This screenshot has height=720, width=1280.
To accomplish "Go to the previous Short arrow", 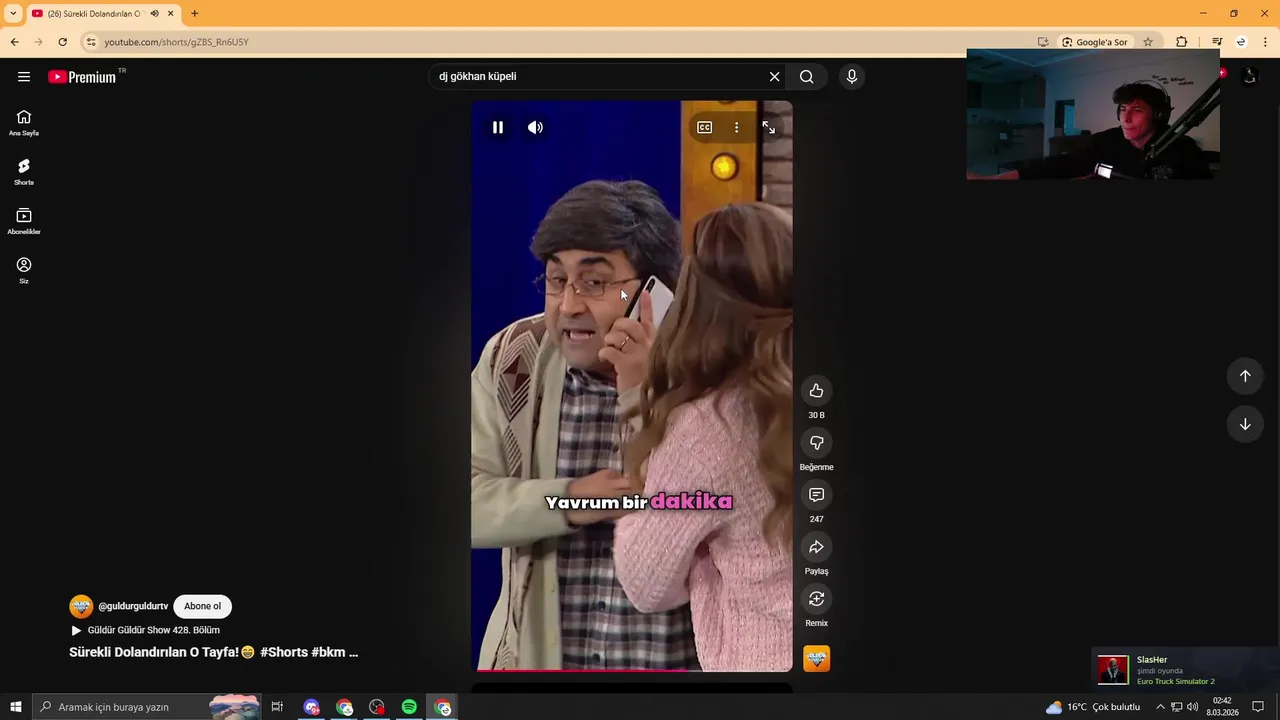I will 1245,376.
